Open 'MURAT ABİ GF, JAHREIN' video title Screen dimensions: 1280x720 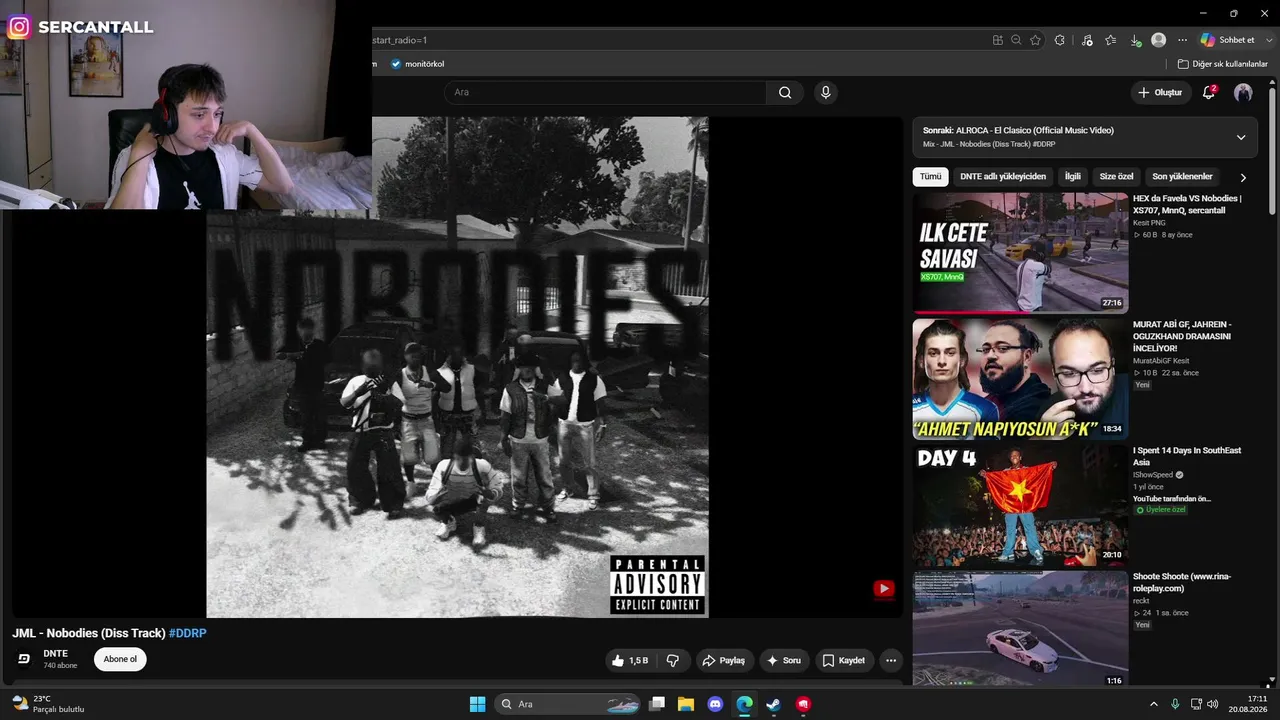click(1182, 336)
